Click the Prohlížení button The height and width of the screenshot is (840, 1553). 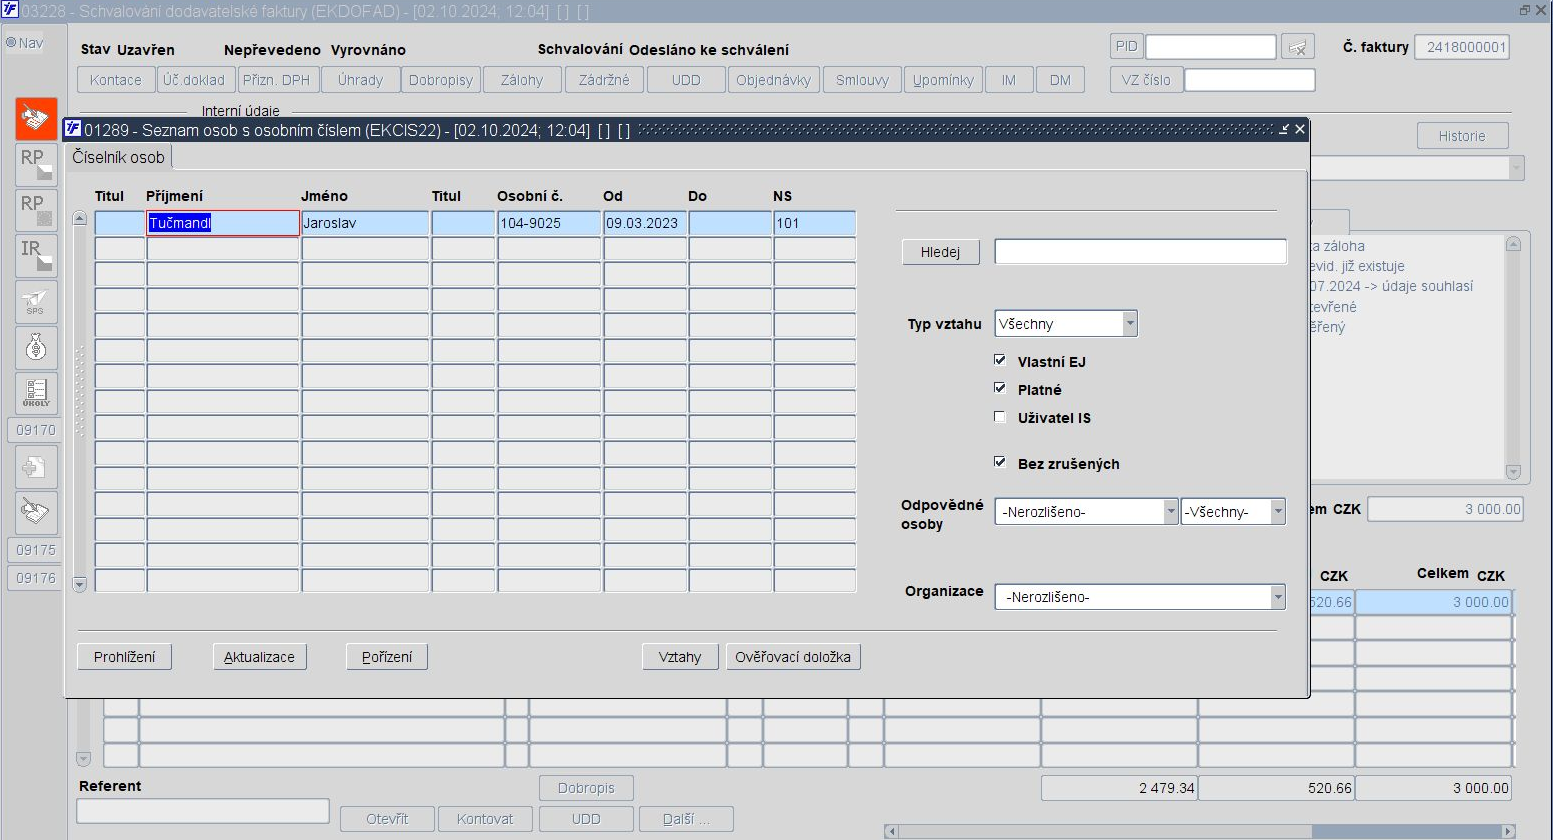pyautogui.click(x=125, y=657)
